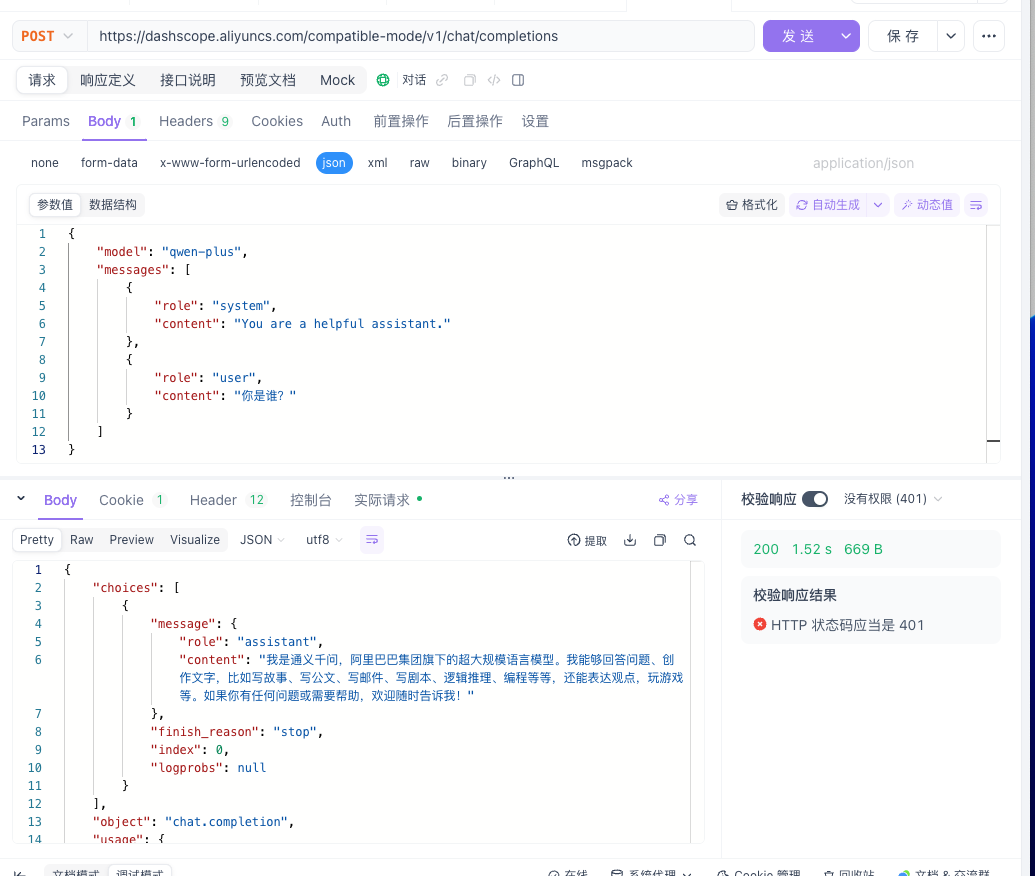Open the request Cookies tab
Image resolution: width=1035 pixels, height=876 pixels.
click(277, 121)
